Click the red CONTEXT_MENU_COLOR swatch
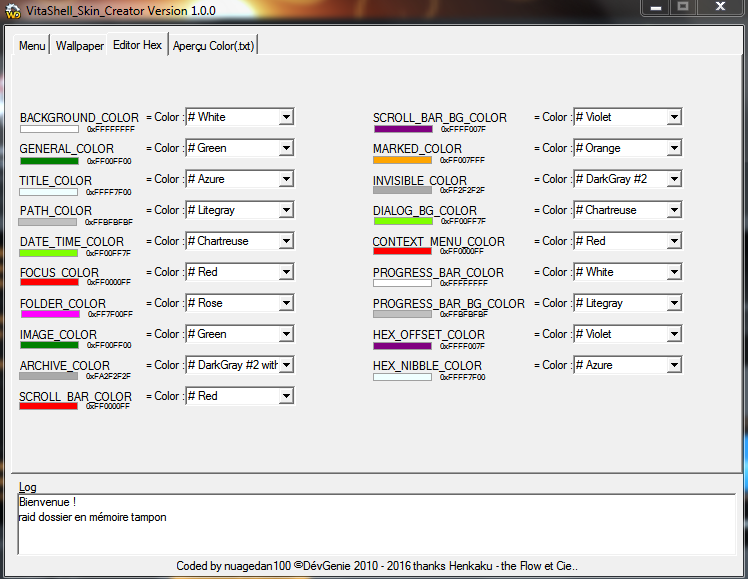The height and width of the screenshot is (579, 748). [x=403, y=251]
